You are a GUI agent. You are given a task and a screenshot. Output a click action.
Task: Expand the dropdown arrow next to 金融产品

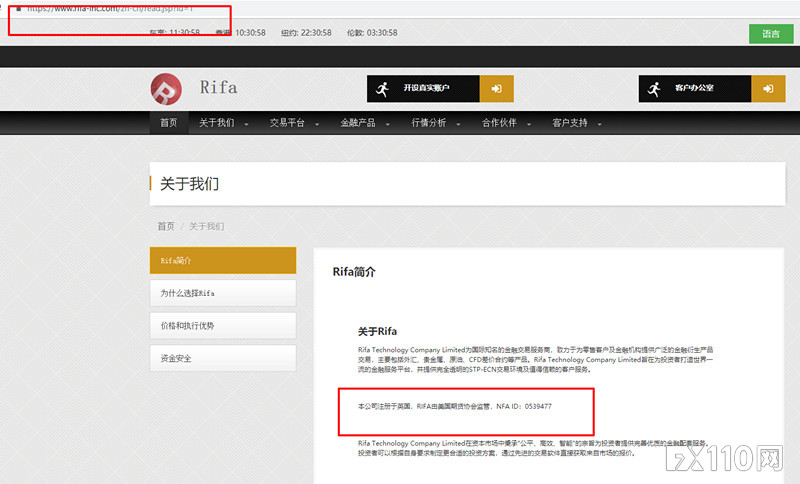pos(388,124)
